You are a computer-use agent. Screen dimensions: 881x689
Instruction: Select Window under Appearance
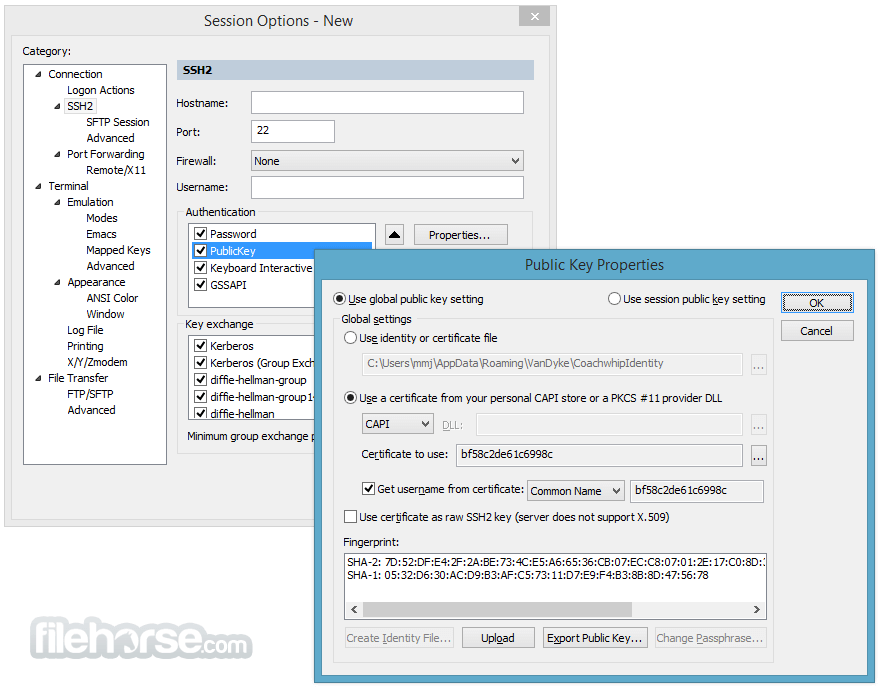105,314
